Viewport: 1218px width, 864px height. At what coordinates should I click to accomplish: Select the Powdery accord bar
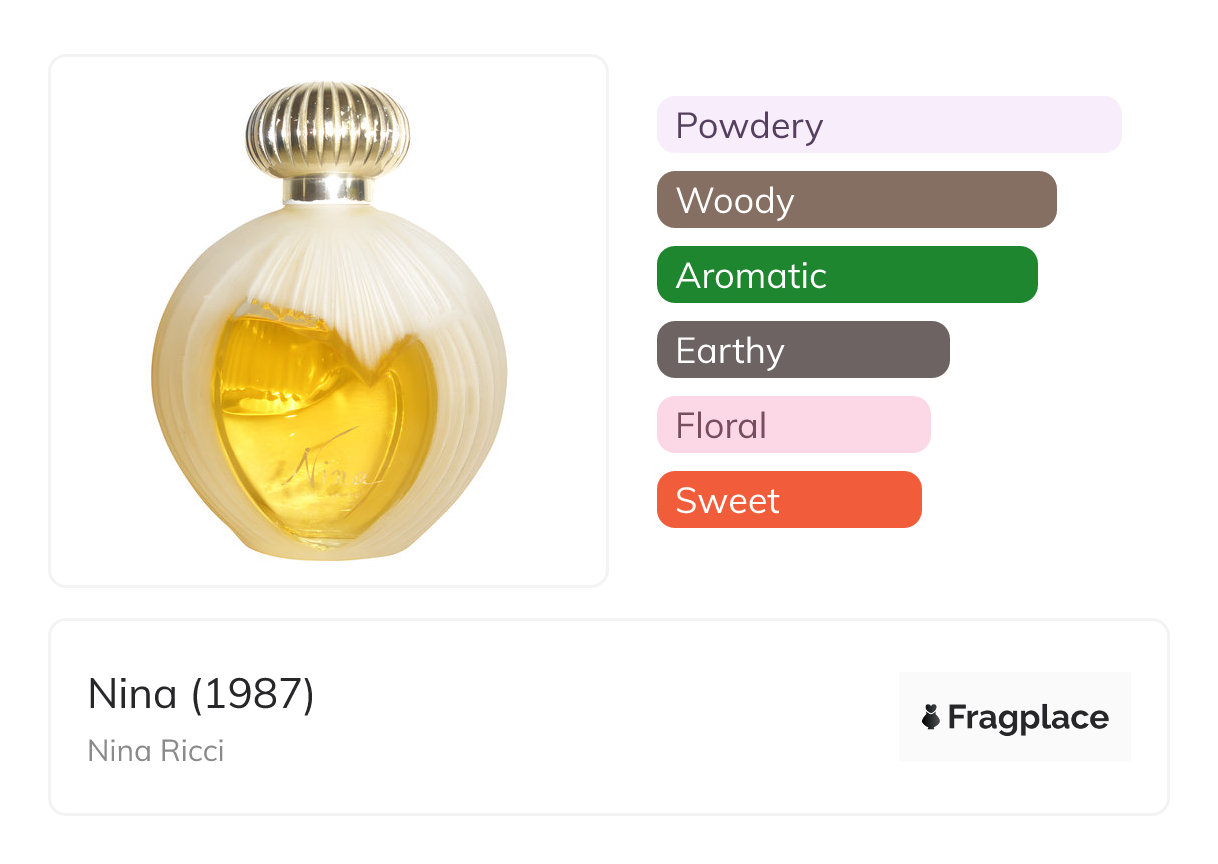point(888,125)
